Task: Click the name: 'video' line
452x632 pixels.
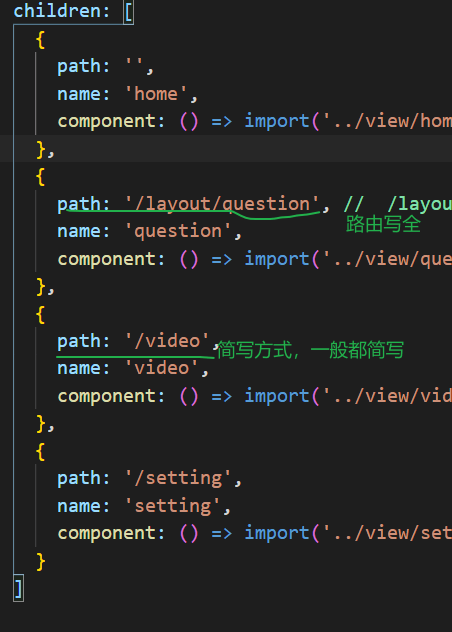Action: coord(133,368)
